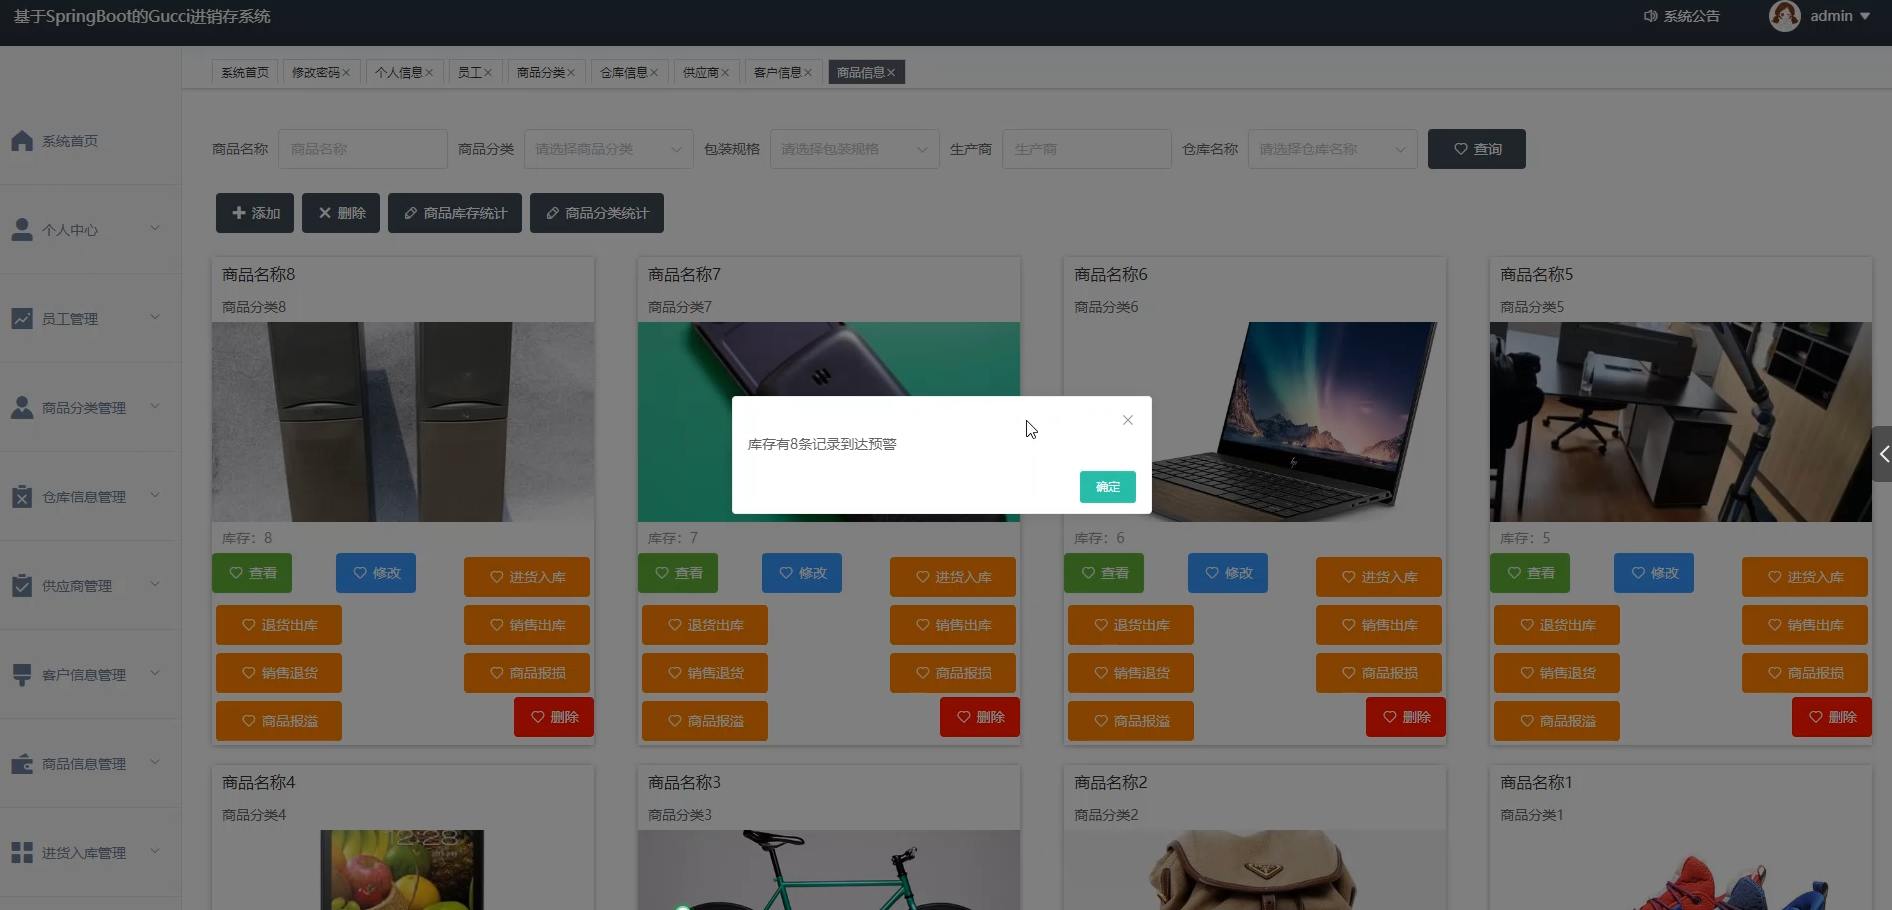This screenshot has width=1892, height=910.
Task: Open the 系统公告 announcement speaker icon
Action: coord(1651,16)
